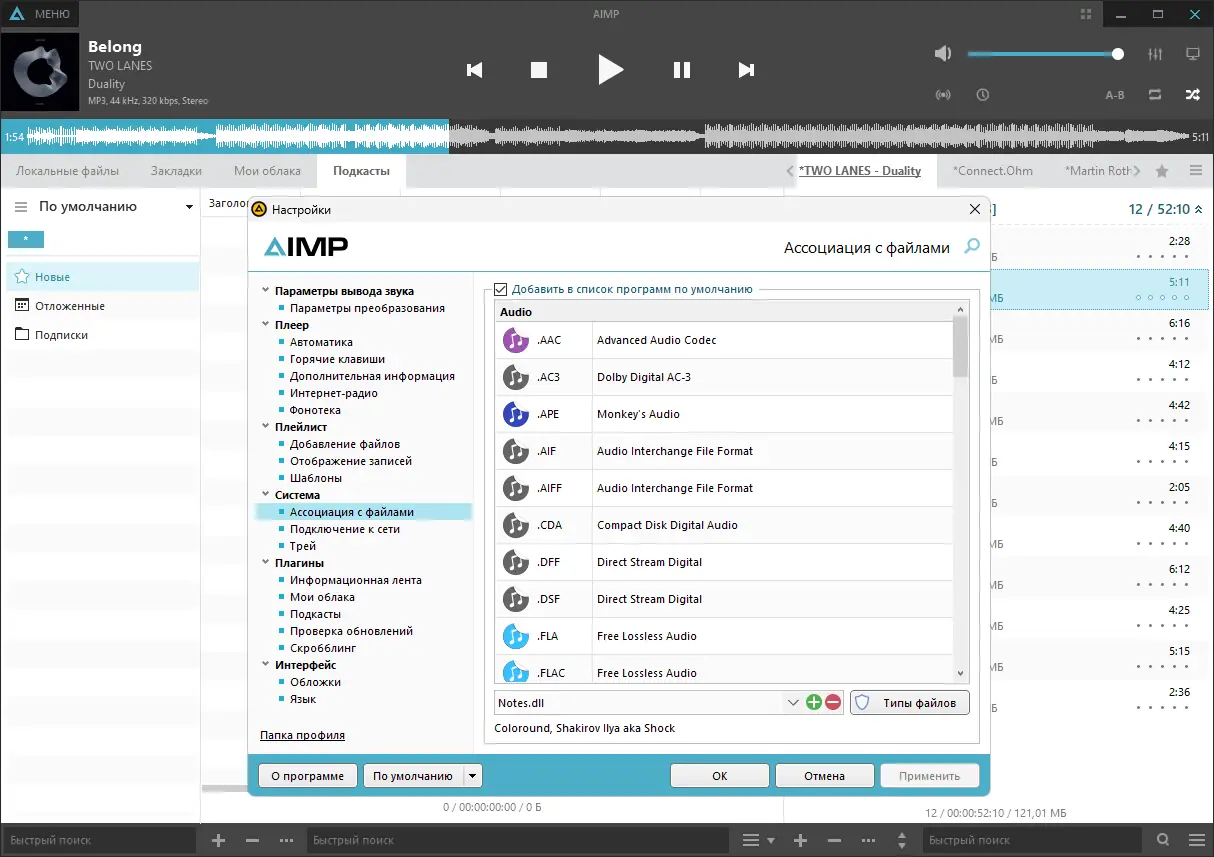1214x857 pixels.
Task: Seek within the waveform progress bar
Action: click(x=607, y=136)
